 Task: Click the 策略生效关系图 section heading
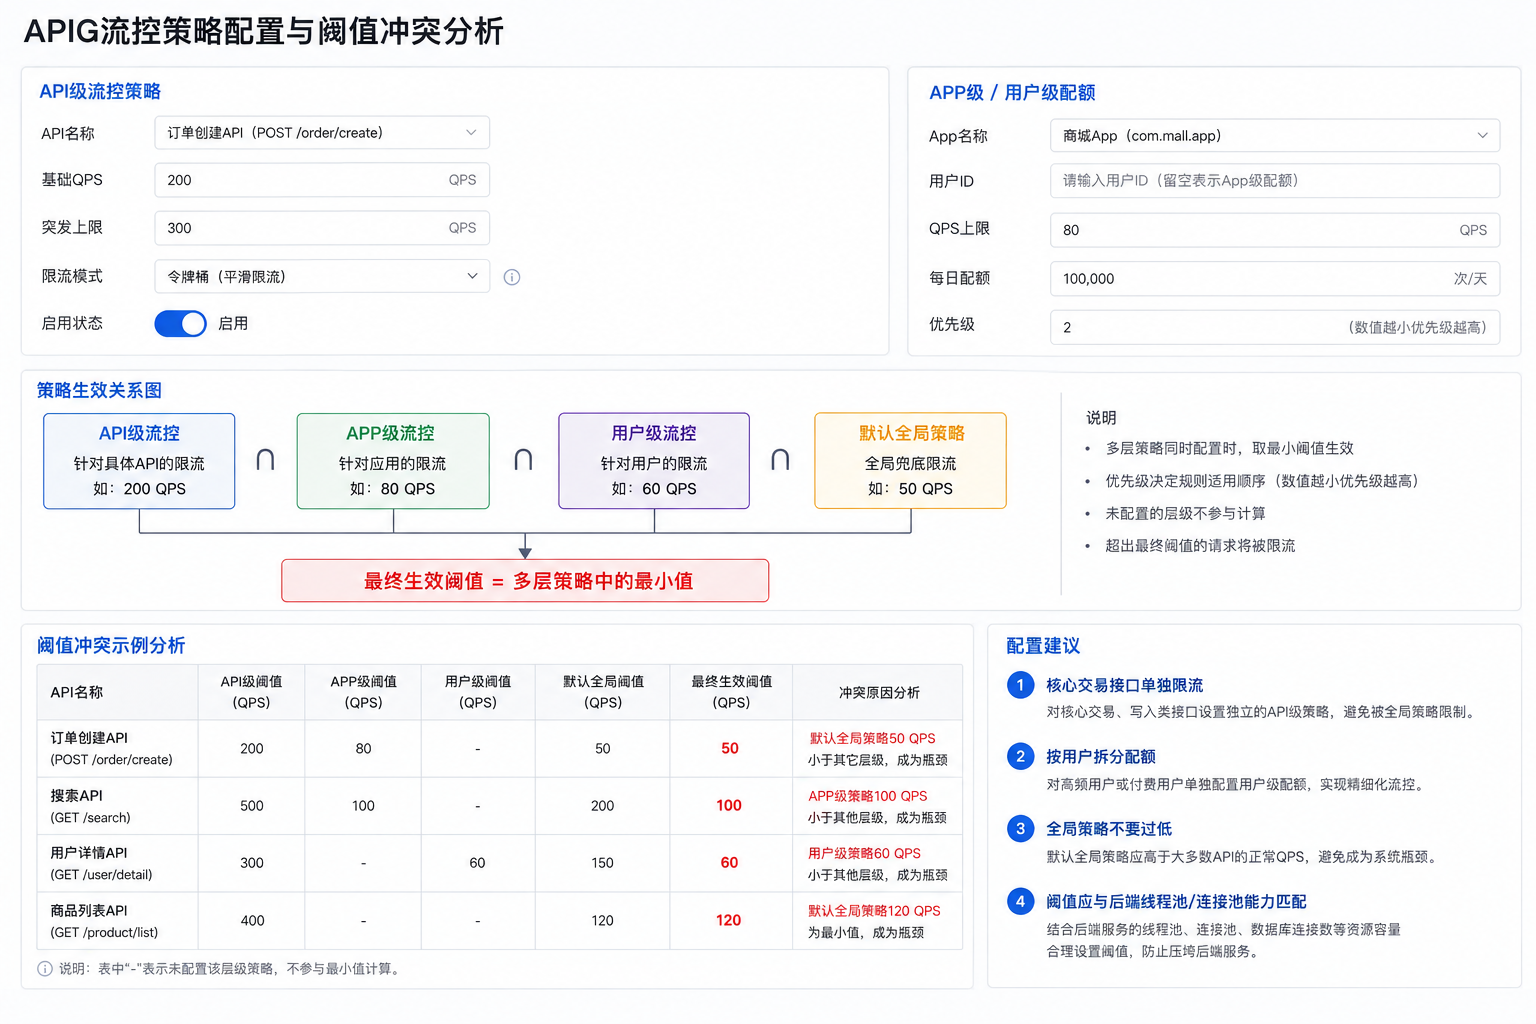point(99,390)
